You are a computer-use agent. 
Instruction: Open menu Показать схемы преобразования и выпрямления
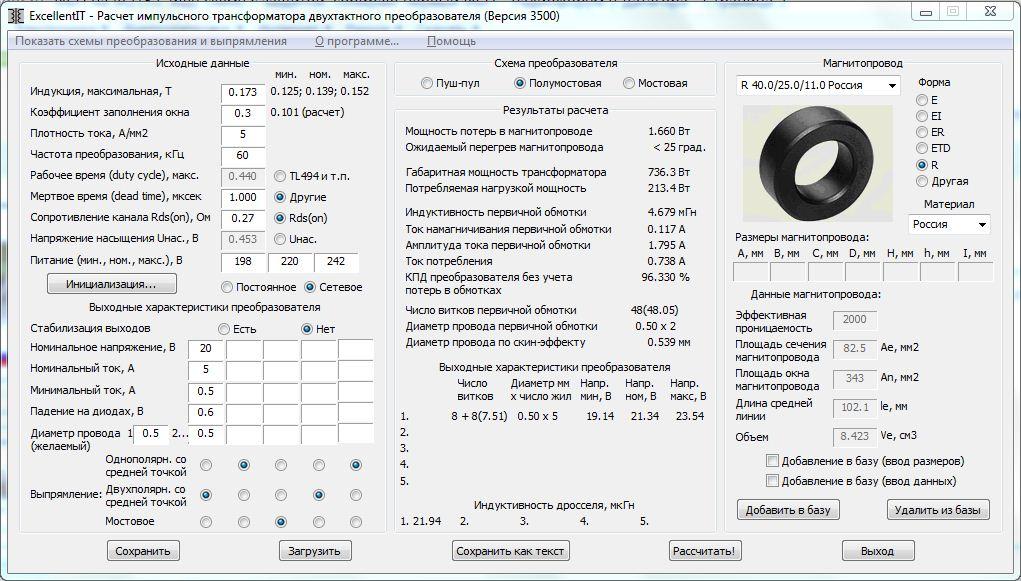(150, 41)
